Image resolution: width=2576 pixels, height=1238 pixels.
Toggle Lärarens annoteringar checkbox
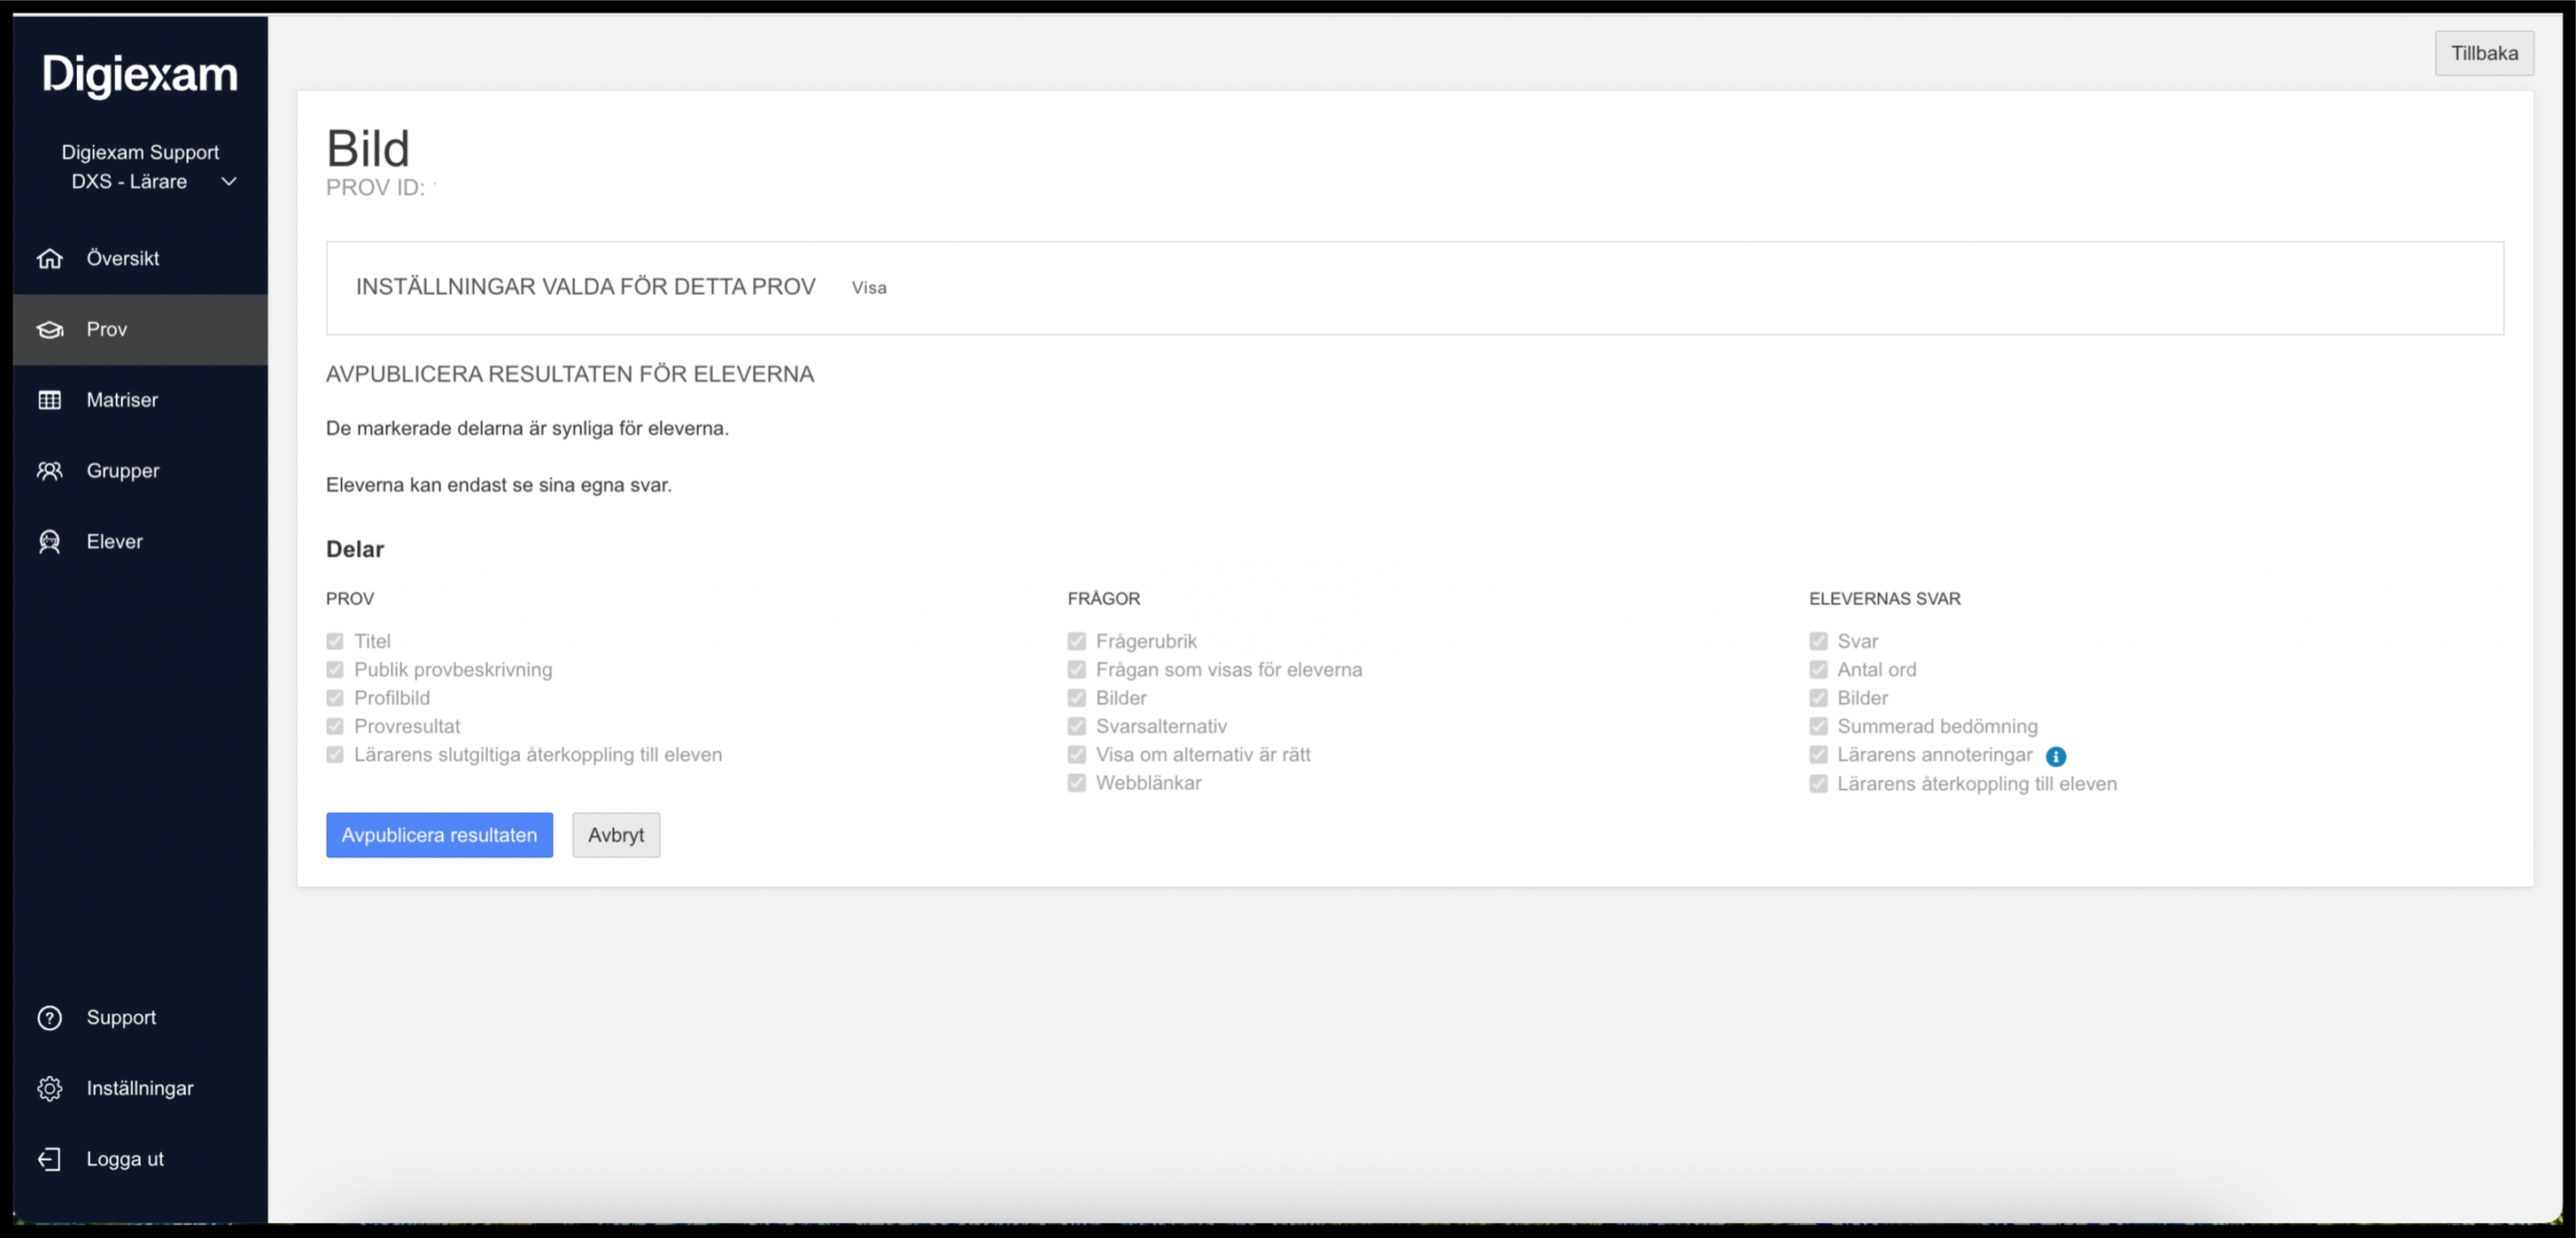[x=1819, y=755]
